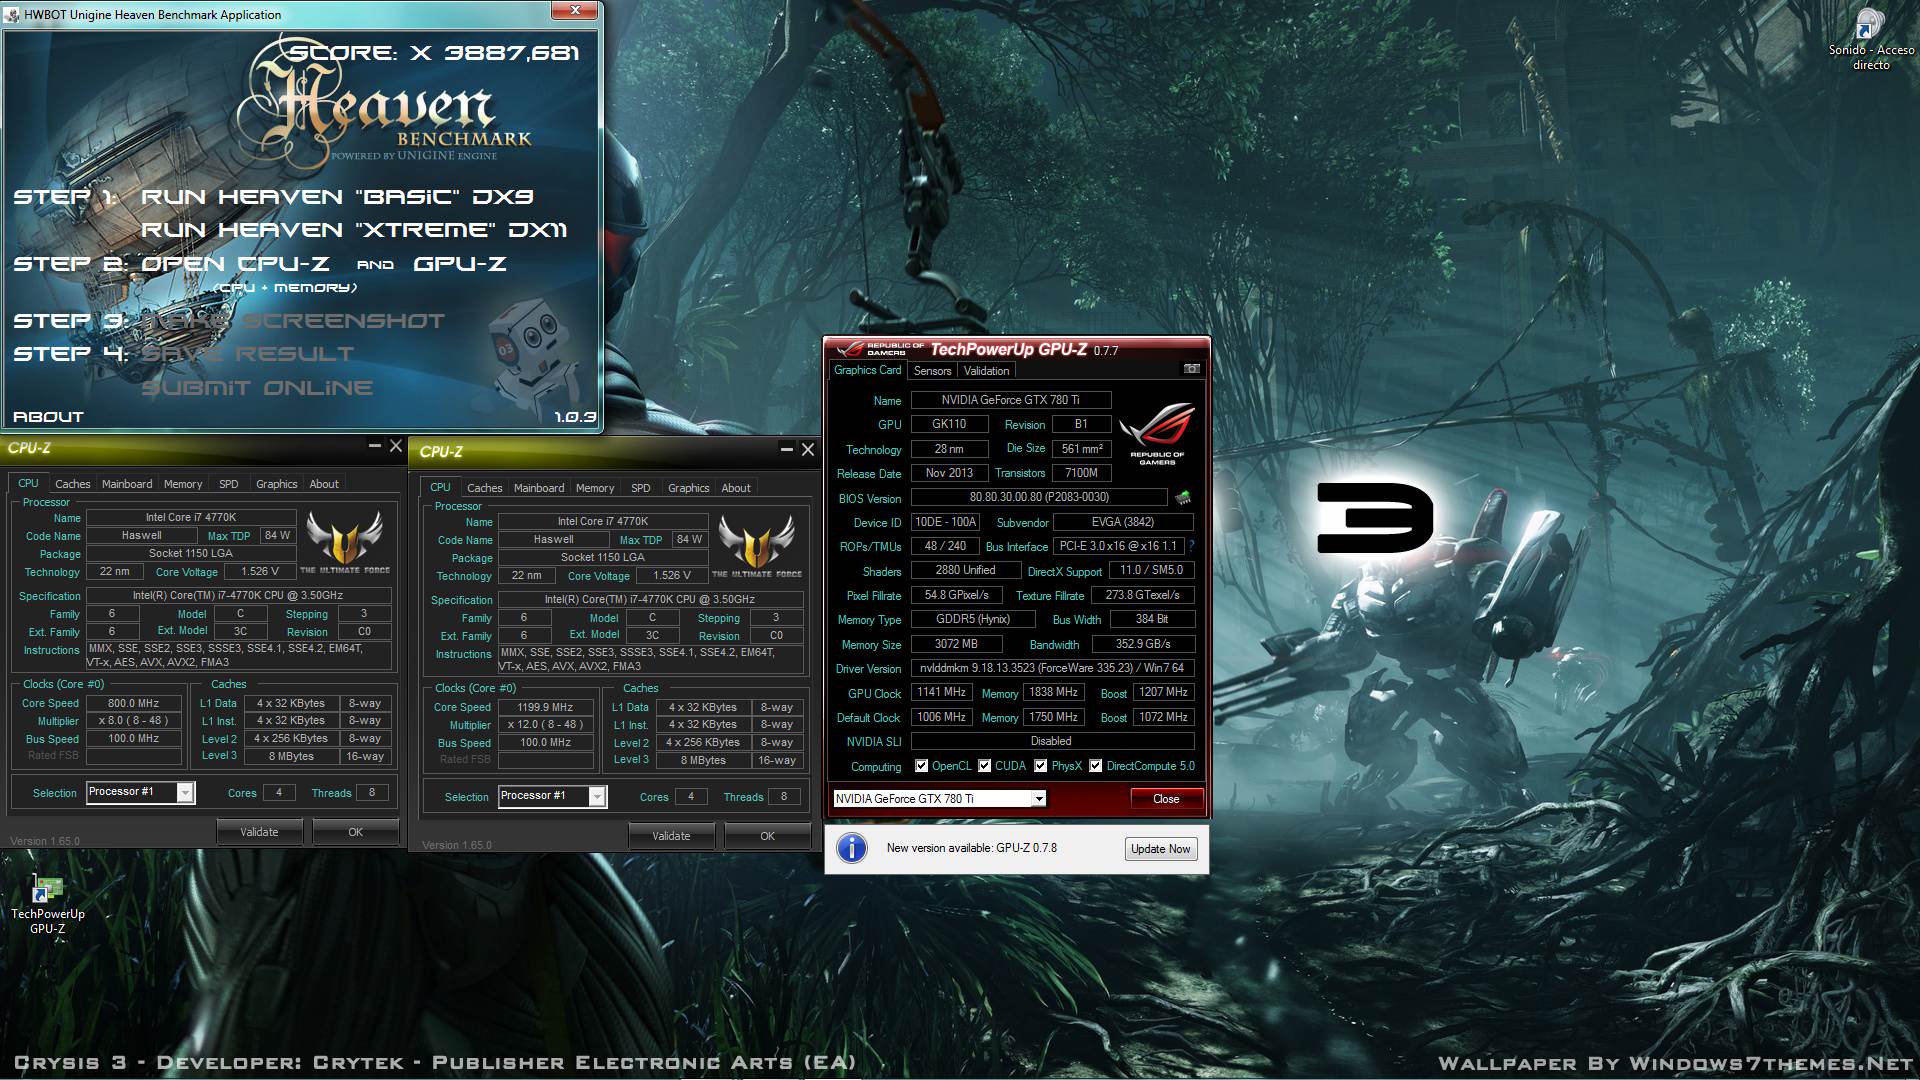
Task: Click the TUF logo in left CPU-Z
Action: click(x=345, y=540)
